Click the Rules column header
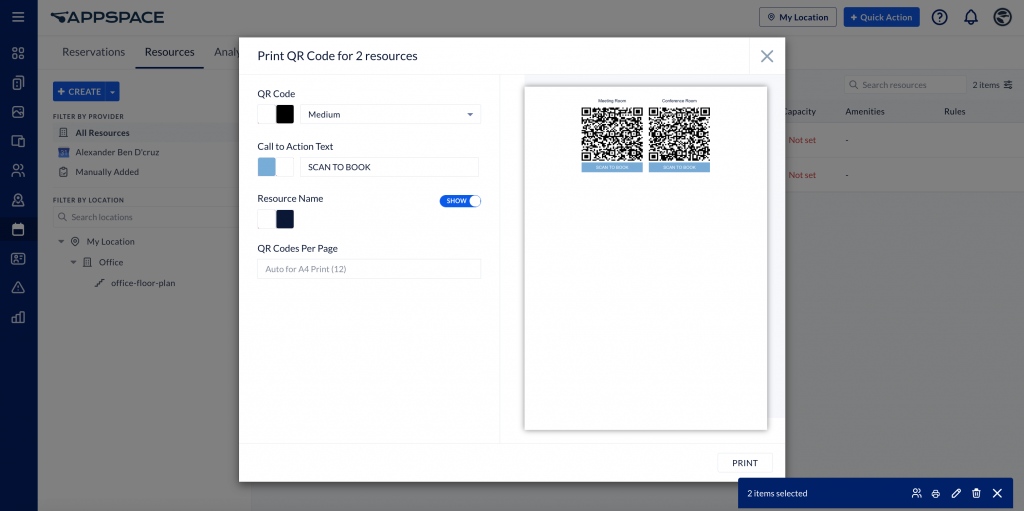Viewport: 1024px width, 511px height. point(954,112)
